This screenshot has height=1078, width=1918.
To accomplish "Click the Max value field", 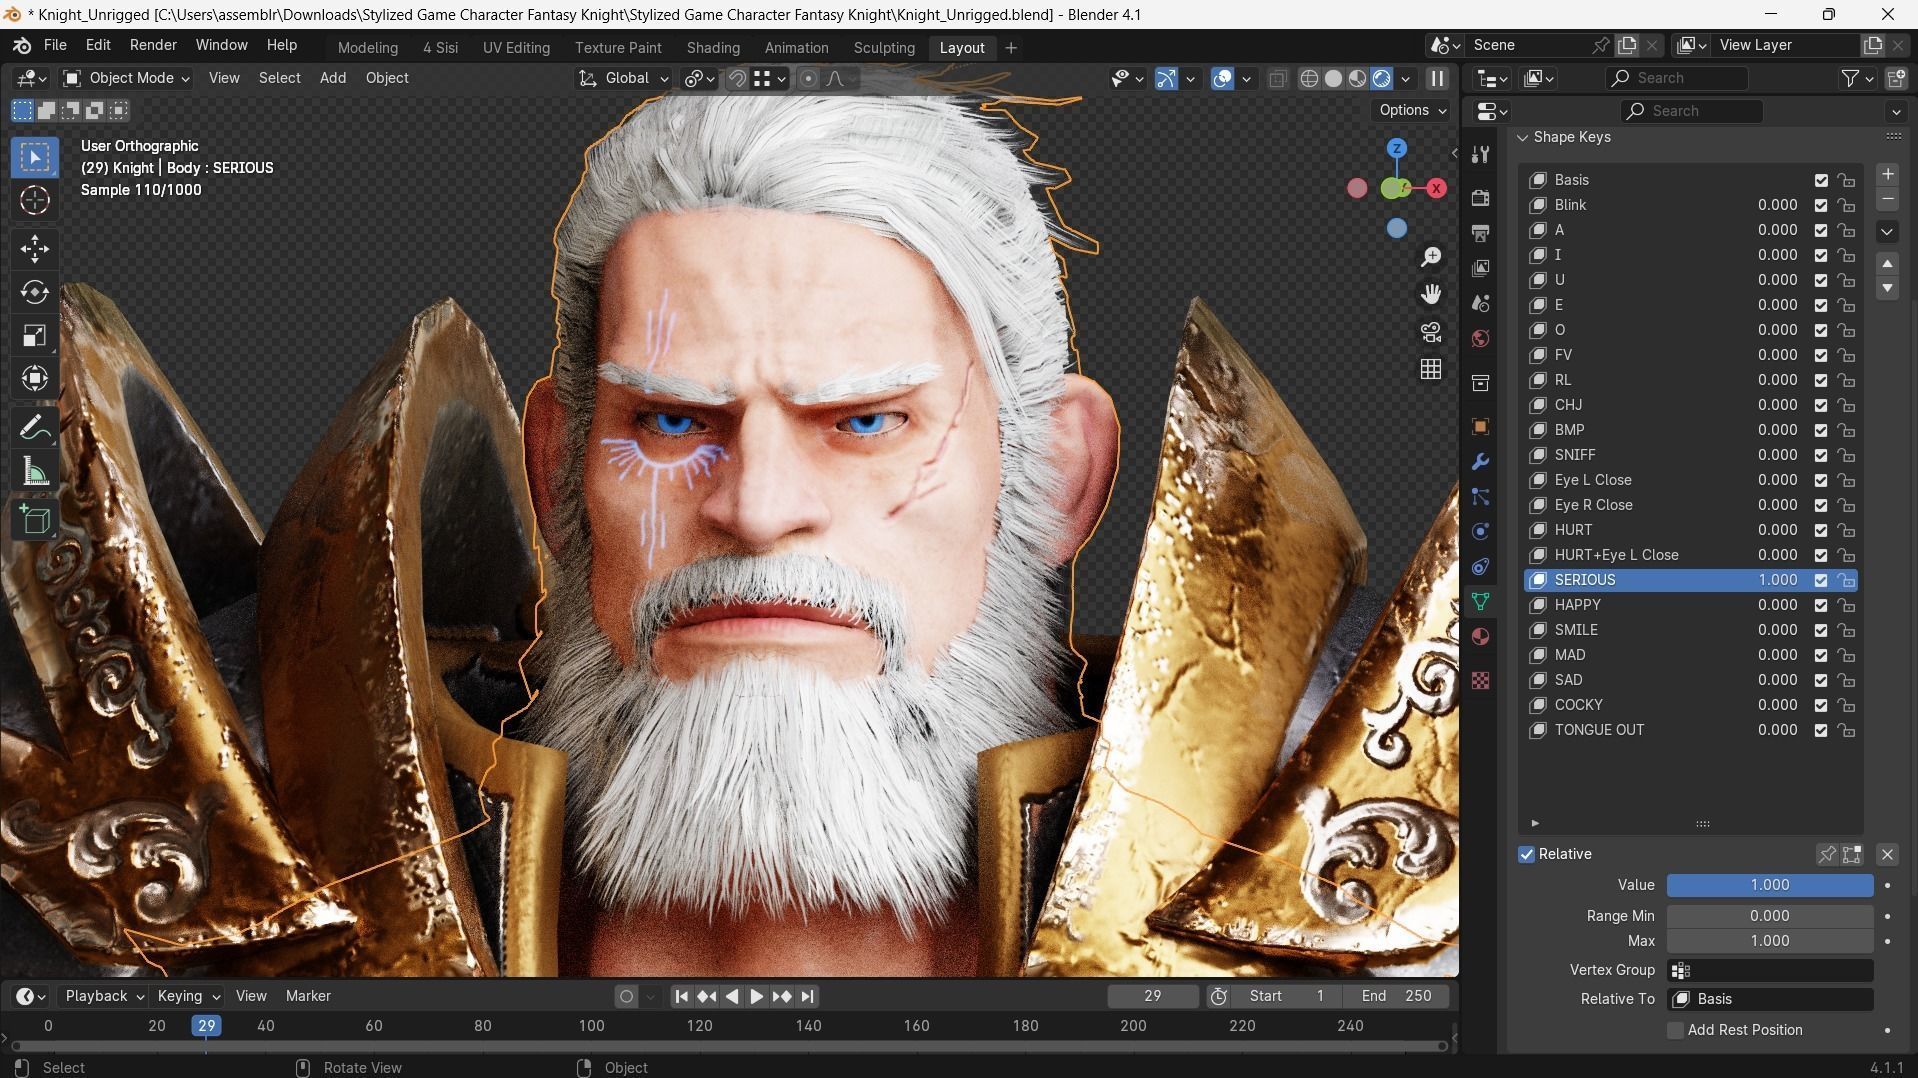I will click(x=1770, y=941).
